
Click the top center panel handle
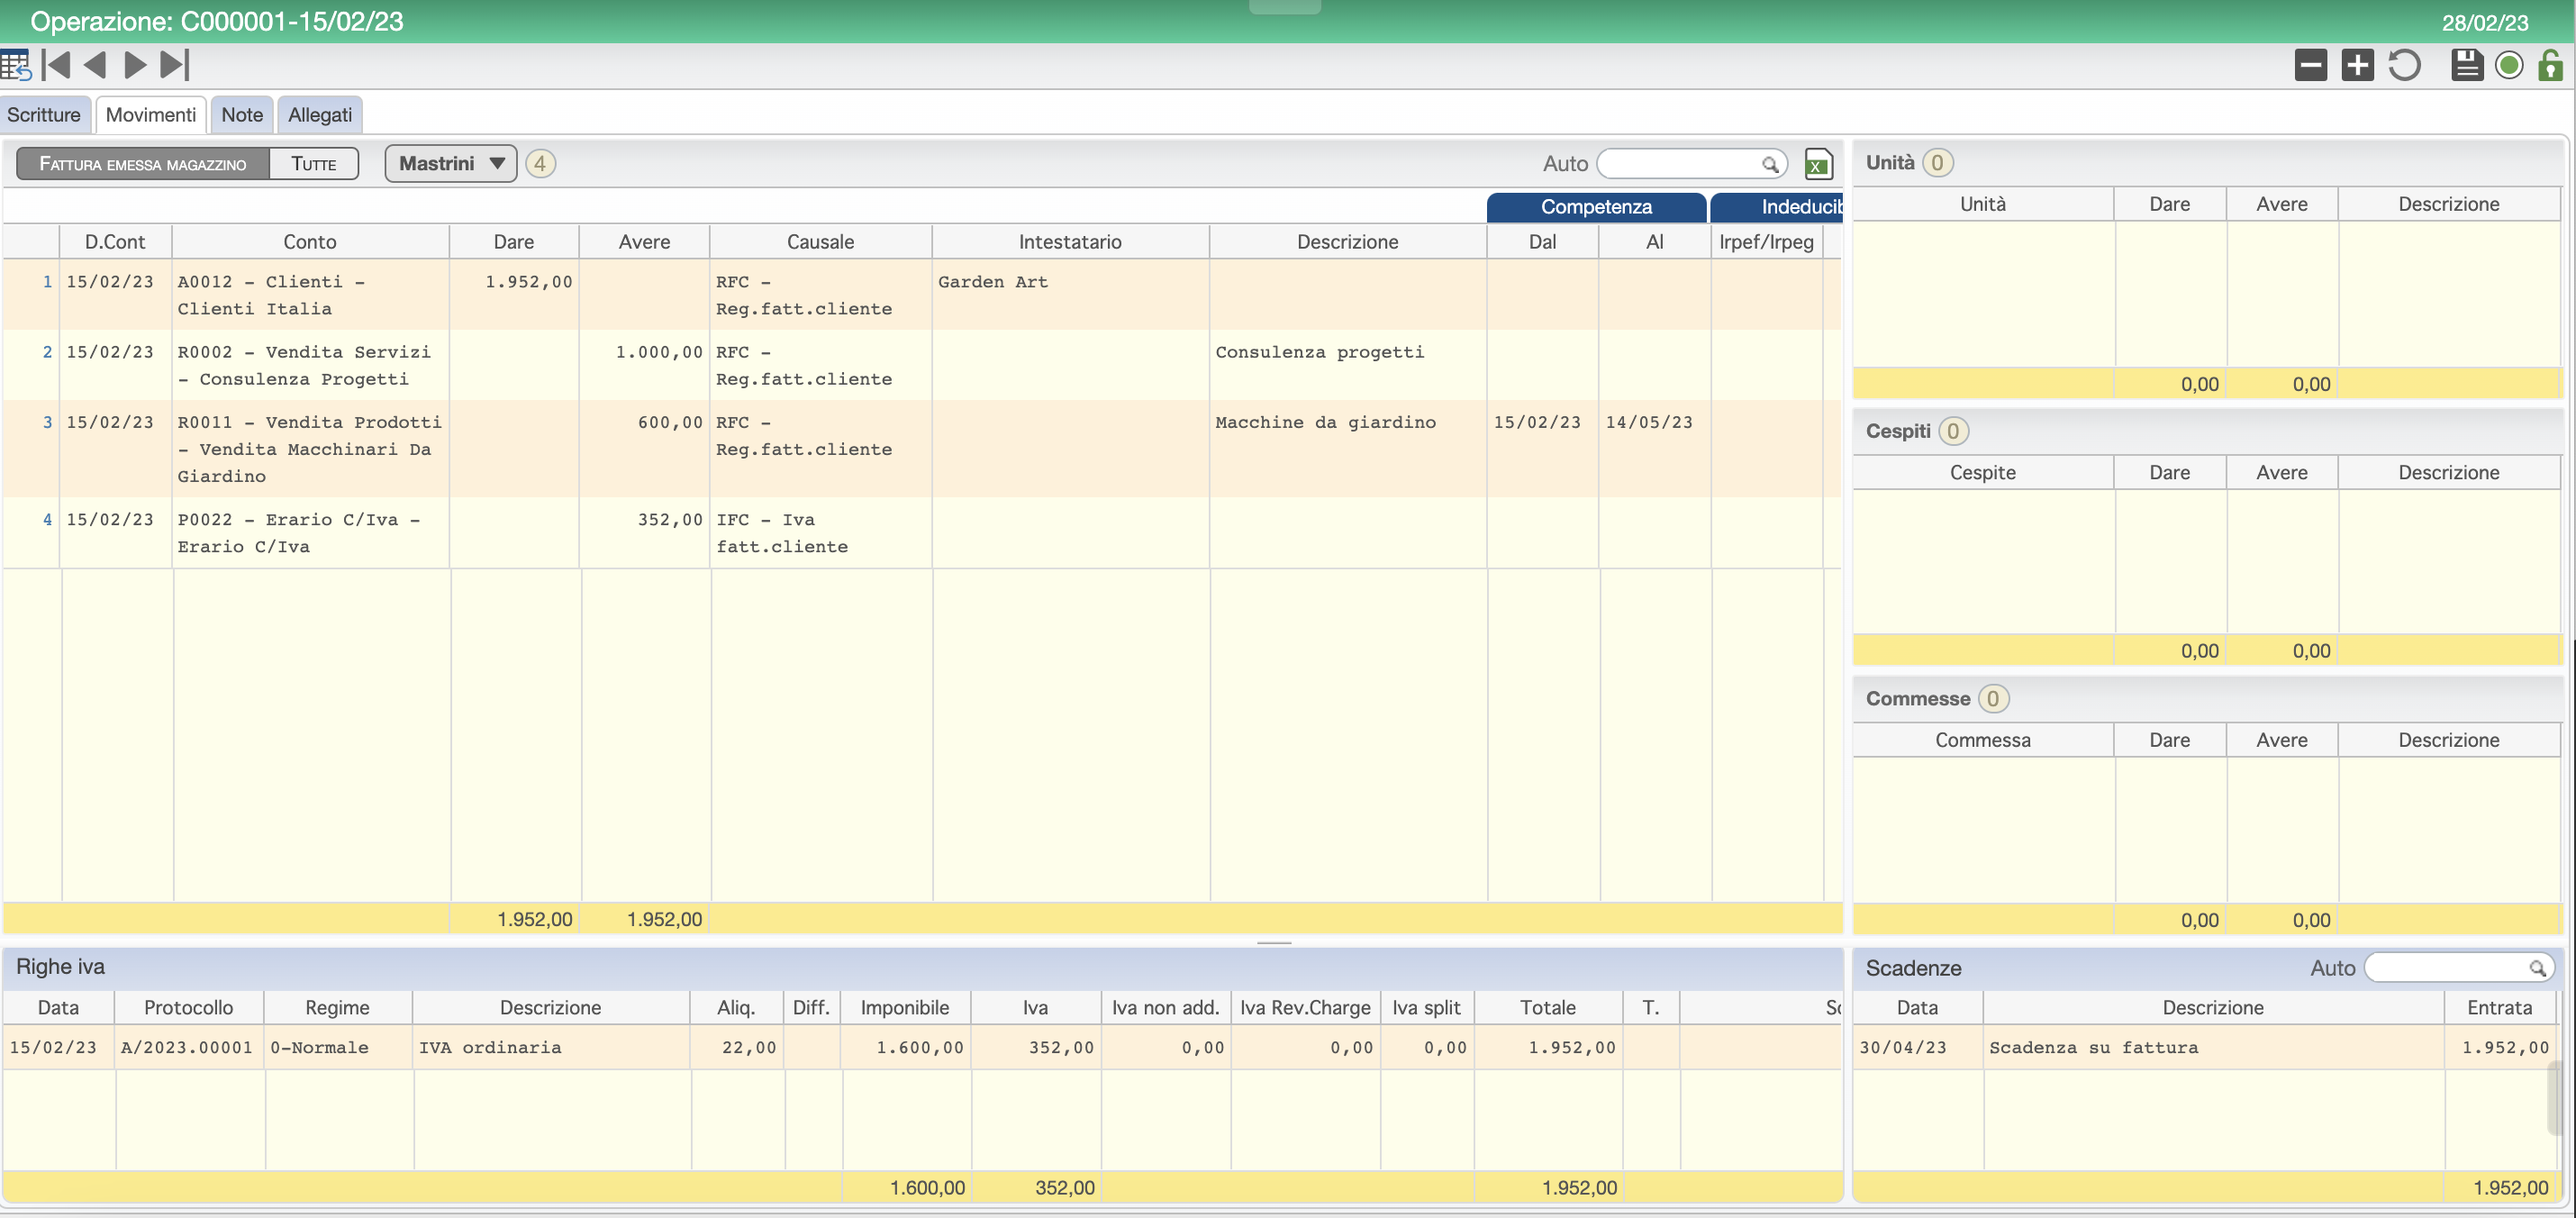tap(1285, 6)
